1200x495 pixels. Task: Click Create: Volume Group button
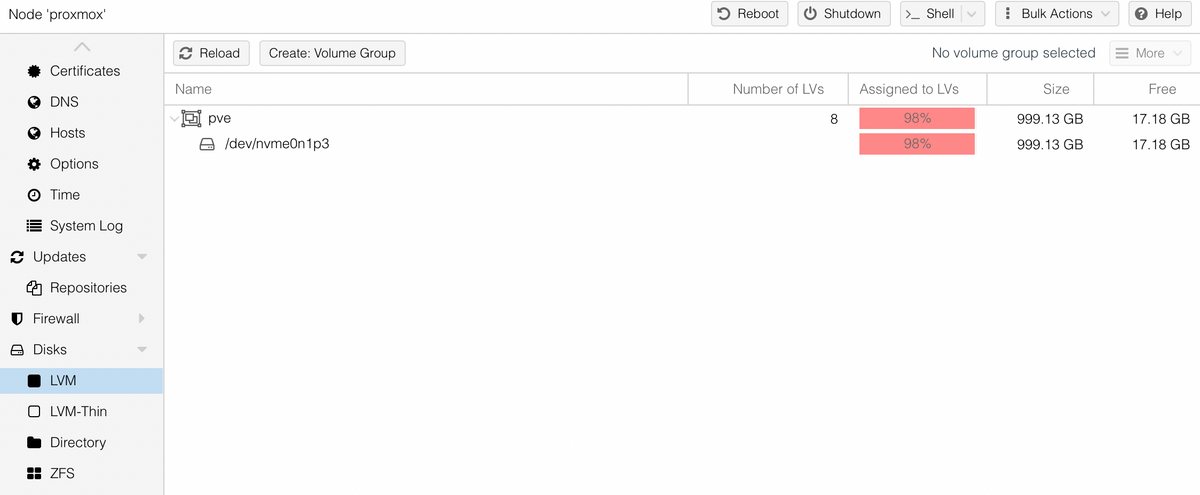332,53
